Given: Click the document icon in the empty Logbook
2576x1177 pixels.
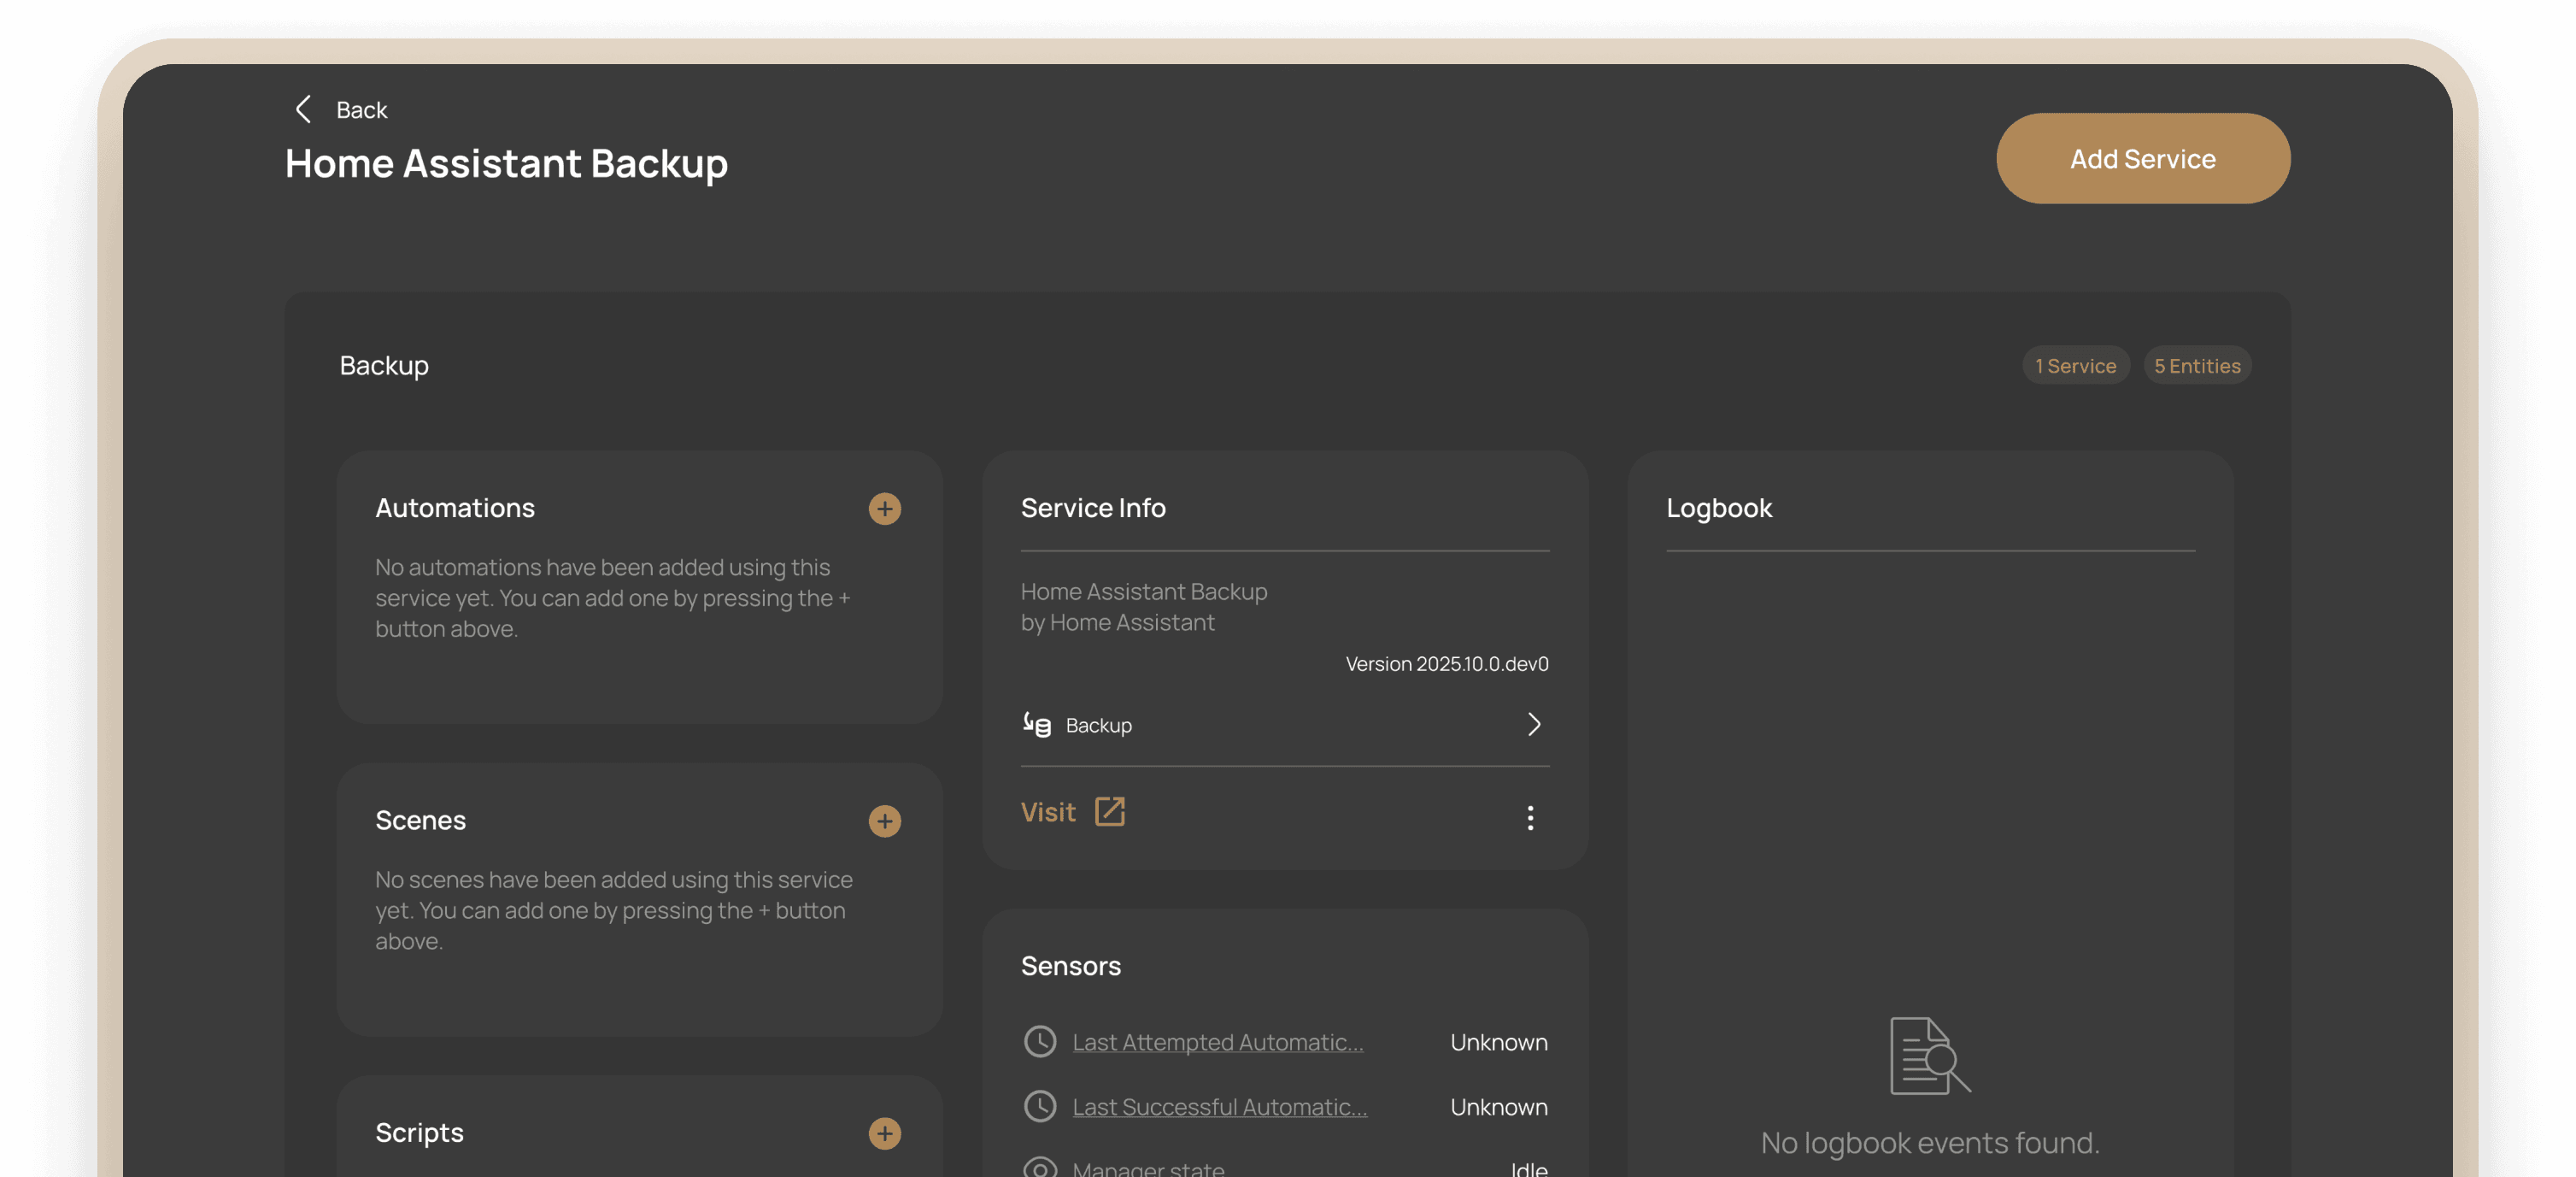Looking at the screenshot, I should click(1928, 1055).
